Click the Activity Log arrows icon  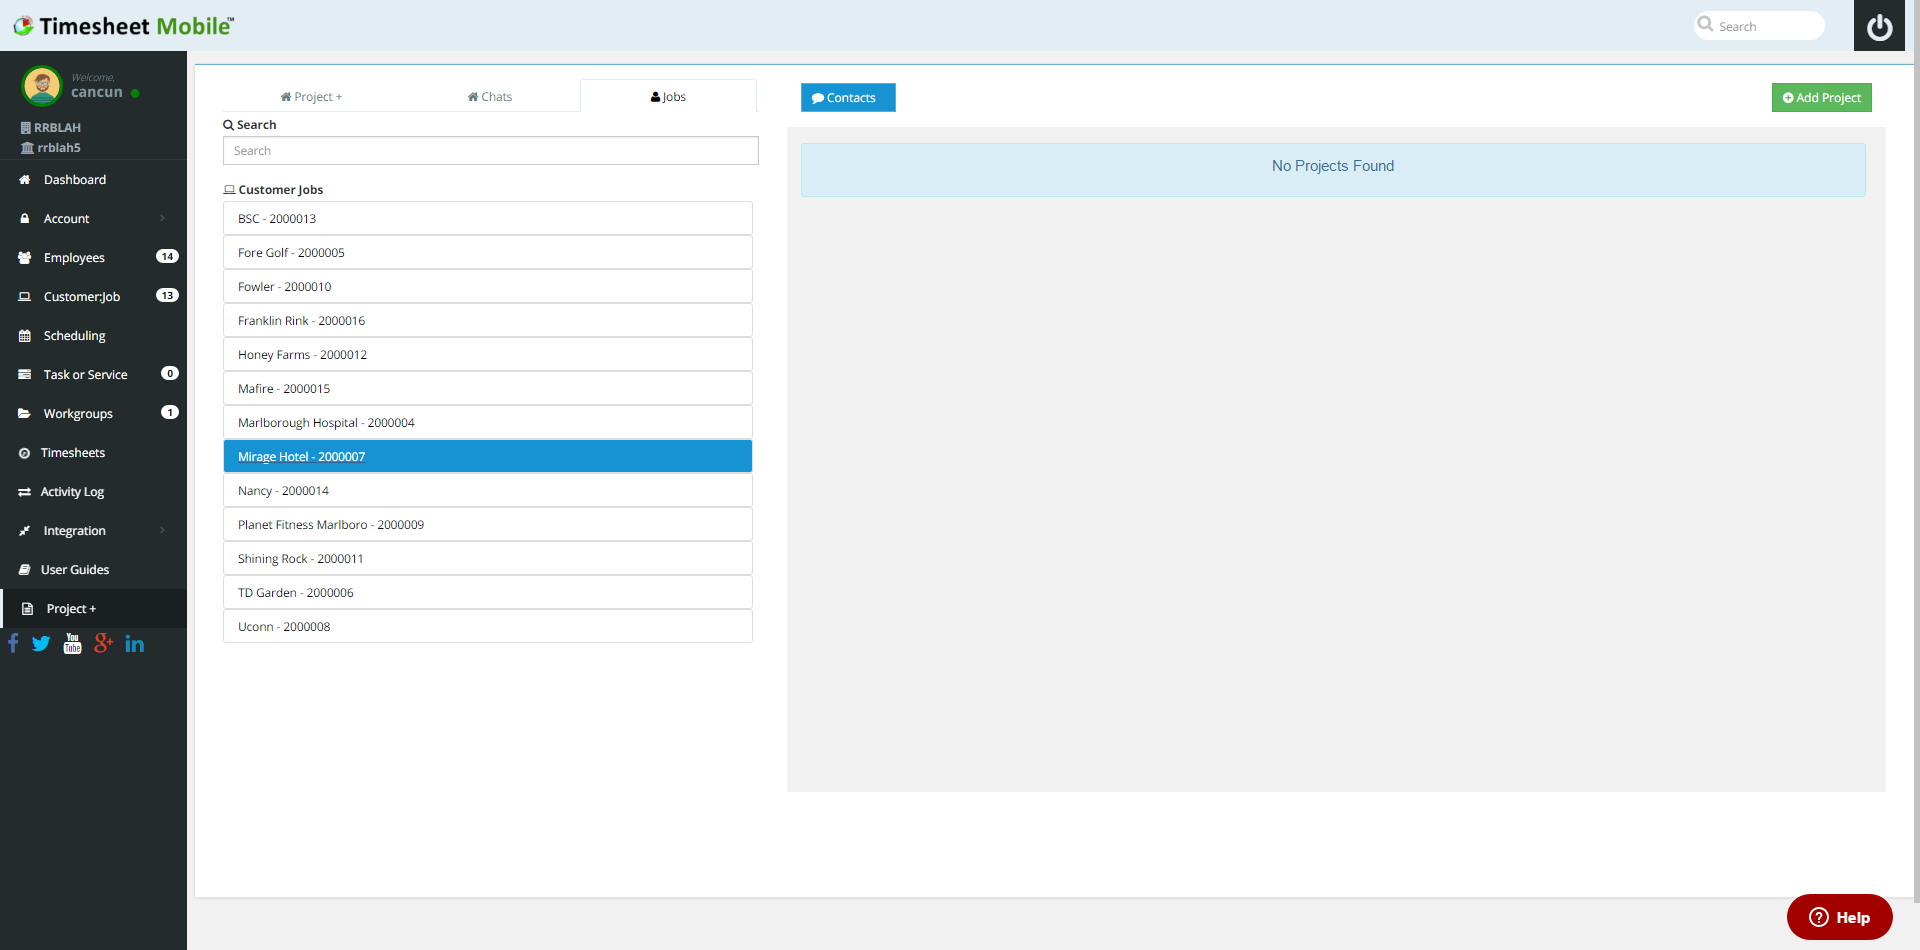pyautogui.click(x=24, y=492)
